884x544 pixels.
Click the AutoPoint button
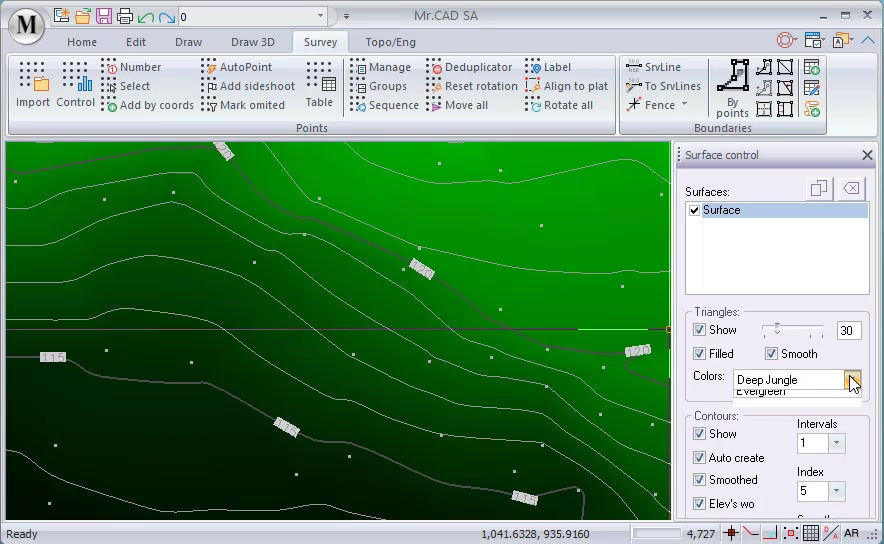pyautogui.click(x=237, y=67)
